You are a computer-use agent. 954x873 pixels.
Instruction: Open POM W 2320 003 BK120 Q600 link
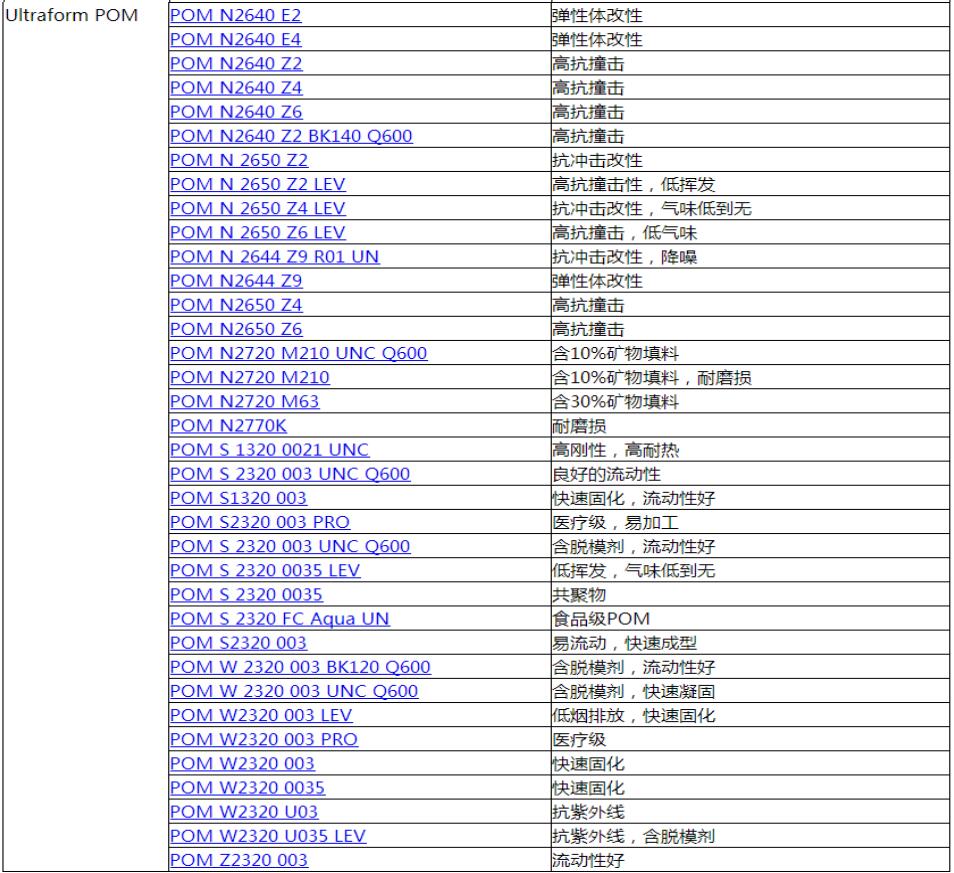click(301, 667)
